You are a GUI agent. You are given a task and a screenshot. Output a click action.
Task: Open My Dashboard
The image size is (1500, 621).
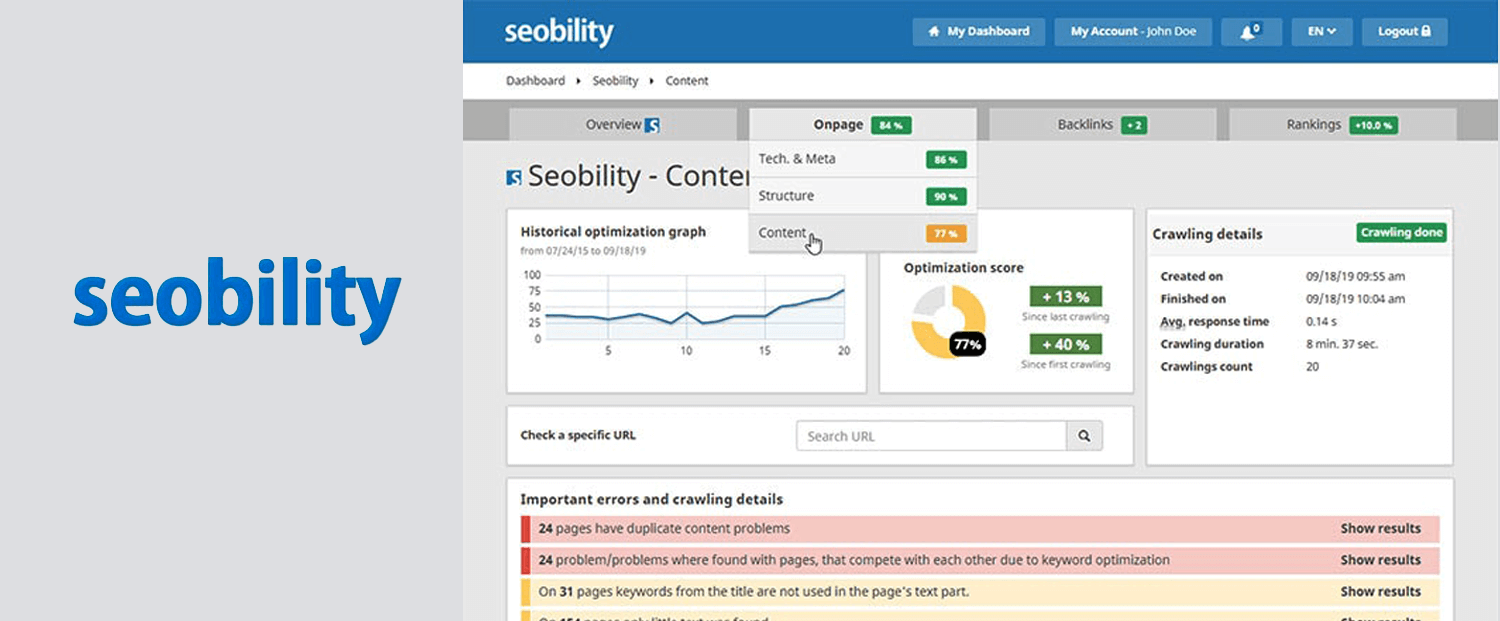tap(979, 31)
